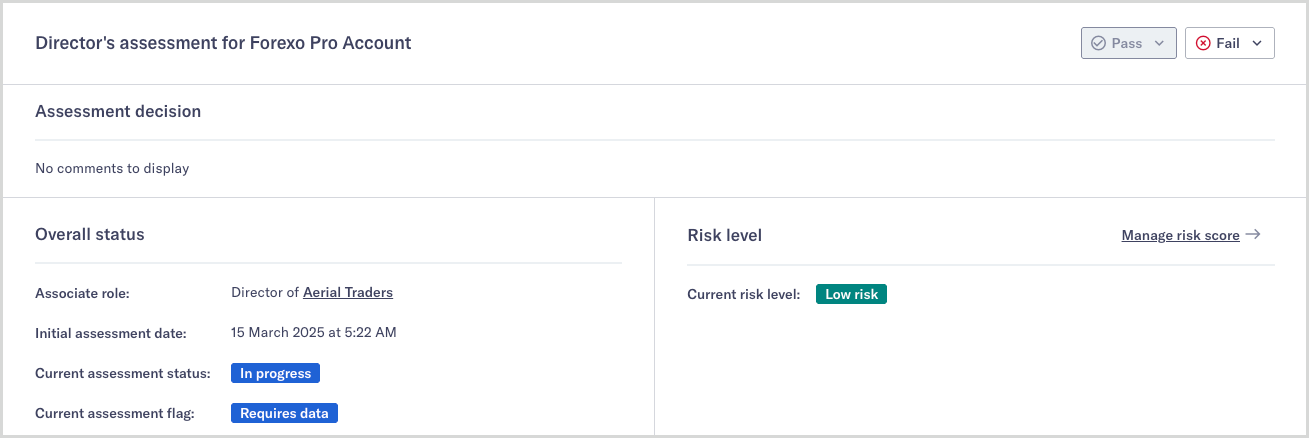This screenshot has width=1309, height=438.
Task: Click the initial assessment date value
Action: coord(313,332)
